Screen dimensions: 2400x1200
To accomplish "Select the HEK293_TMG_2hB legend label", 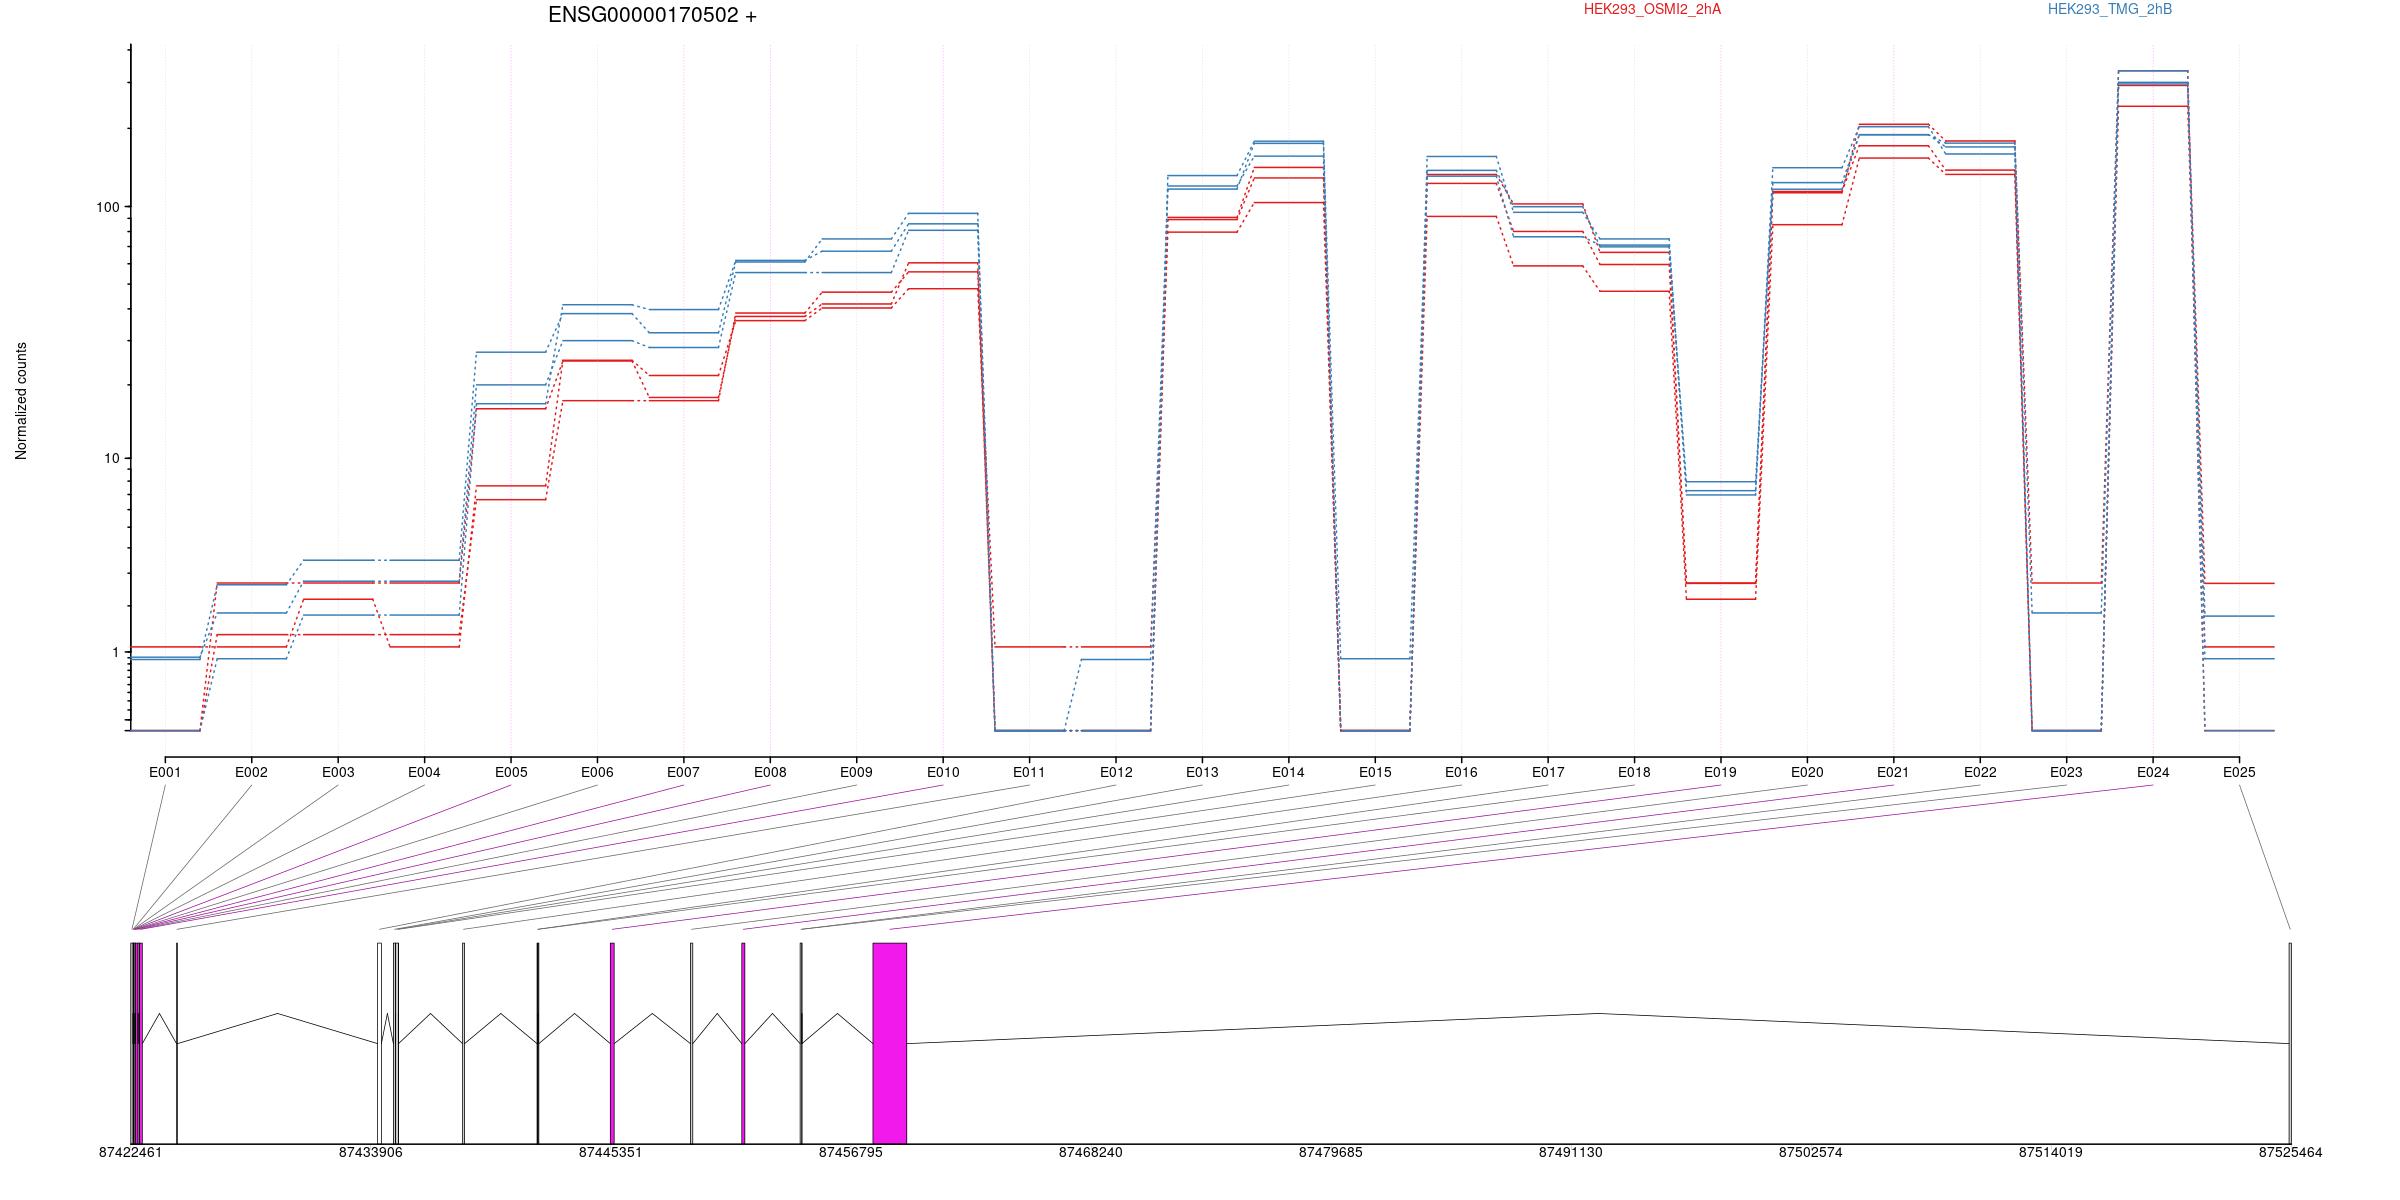I will (x=2110, y=9).
